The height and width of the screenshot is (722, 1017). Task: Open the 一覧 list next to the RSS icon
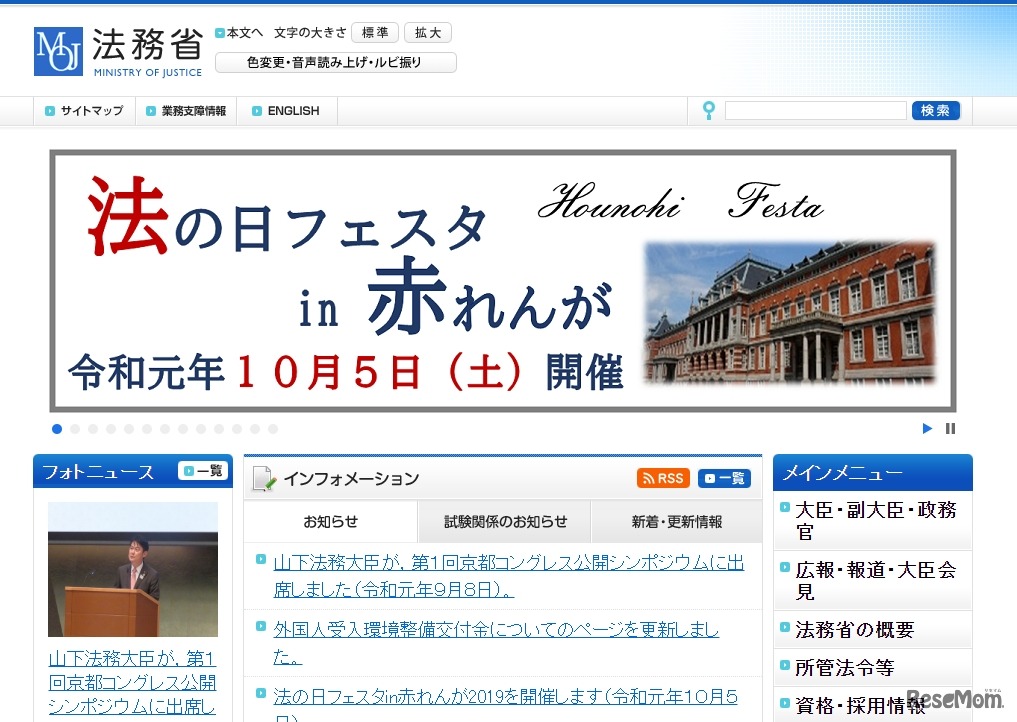[723, 478]
